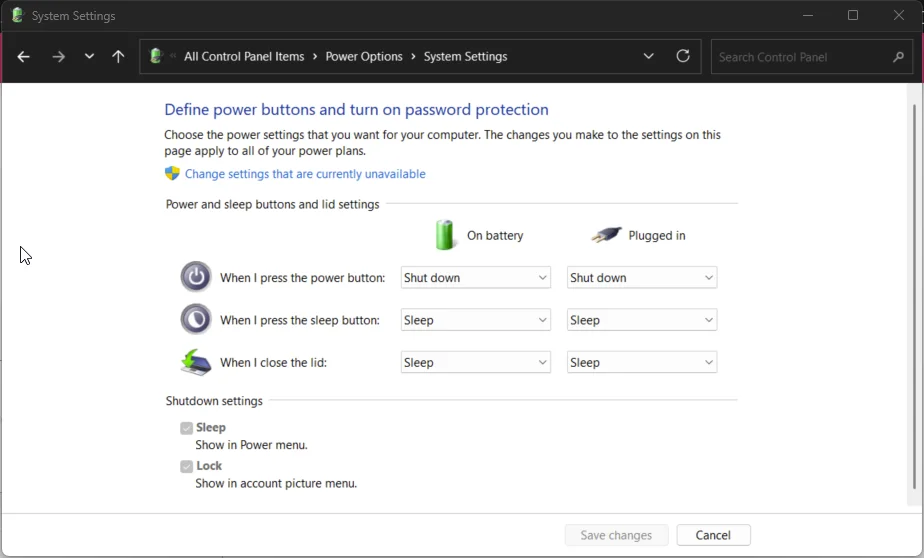Toggle the Lock checkbox in Shutdown settings
The height and width of the screenshot is (558, 924).
click(187, 466)
